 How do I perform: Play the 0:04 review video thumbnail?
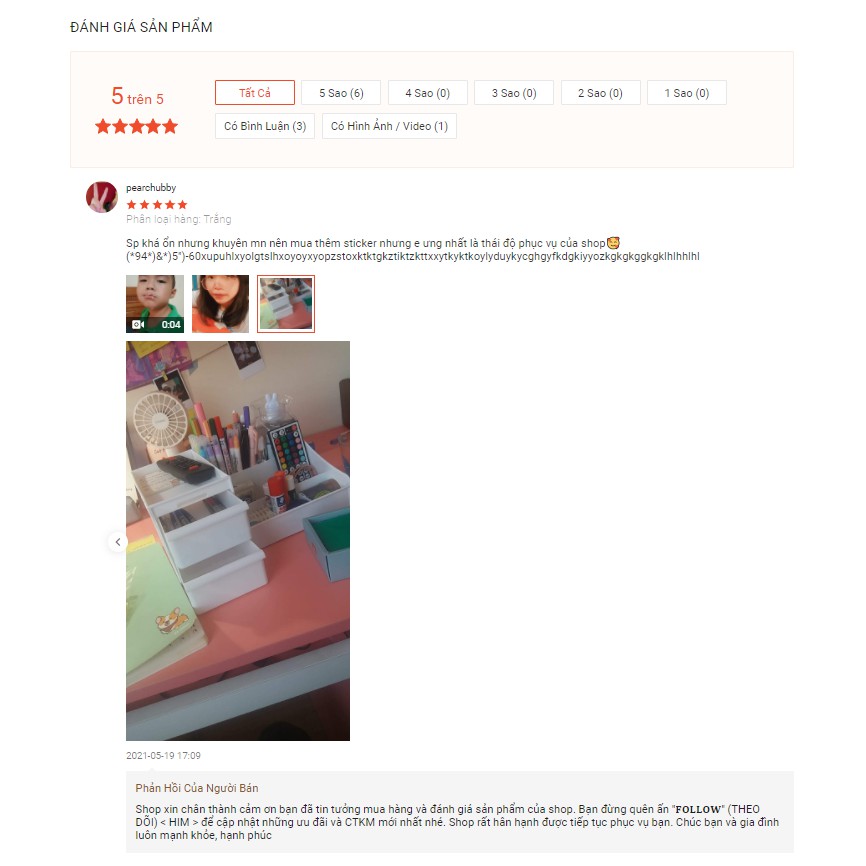[155, 304]
